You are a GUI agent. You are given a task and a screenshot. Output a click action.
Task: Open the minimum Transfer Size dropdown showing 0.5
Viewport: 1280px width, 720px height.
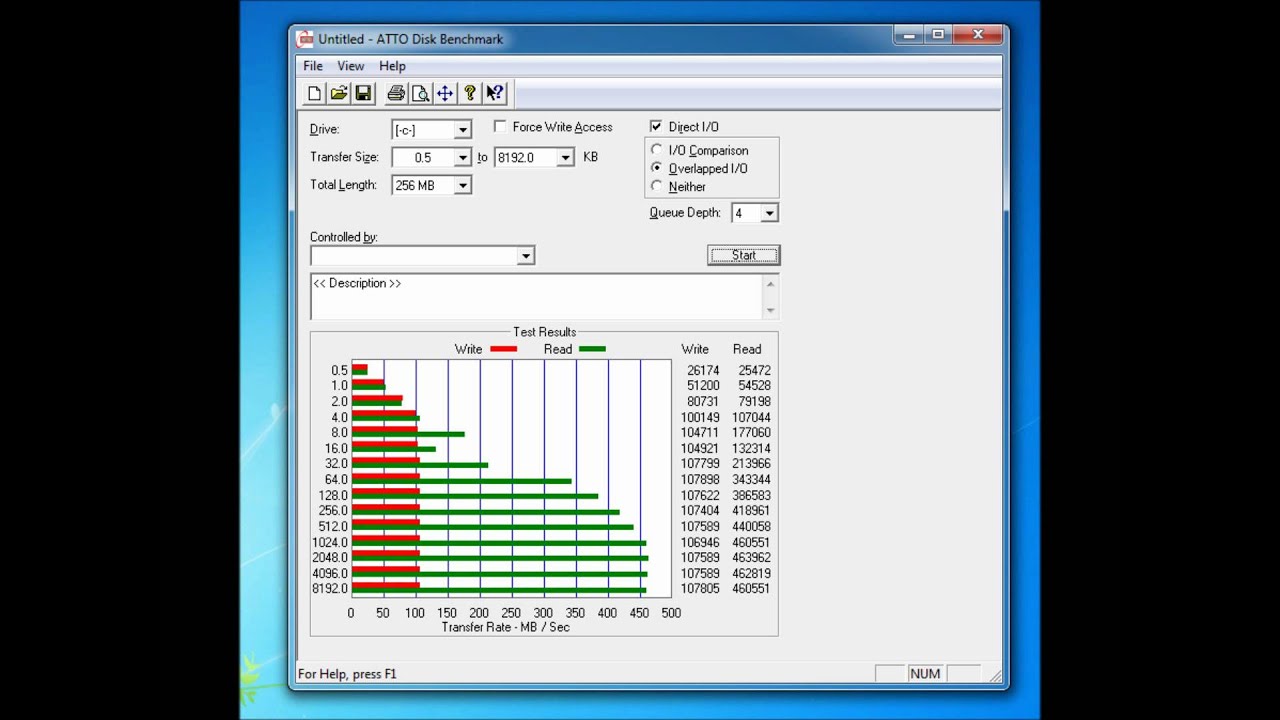coord(462,158)
